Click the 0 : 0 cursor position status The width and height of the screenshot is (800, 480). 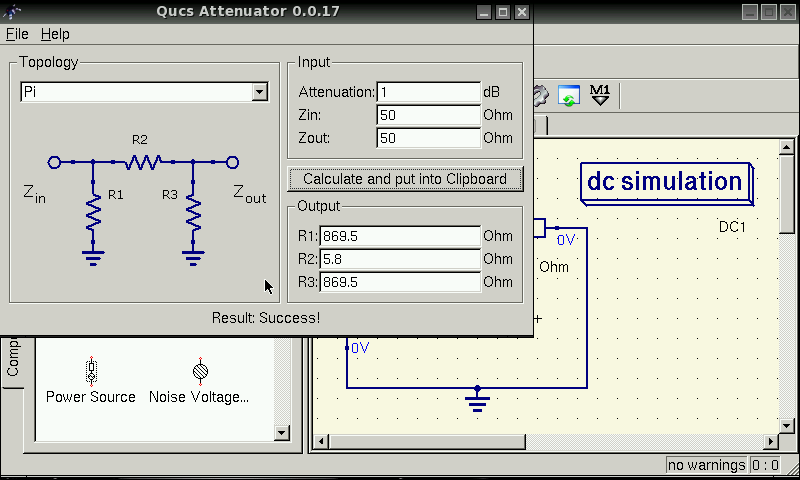[x=765, y=465]
